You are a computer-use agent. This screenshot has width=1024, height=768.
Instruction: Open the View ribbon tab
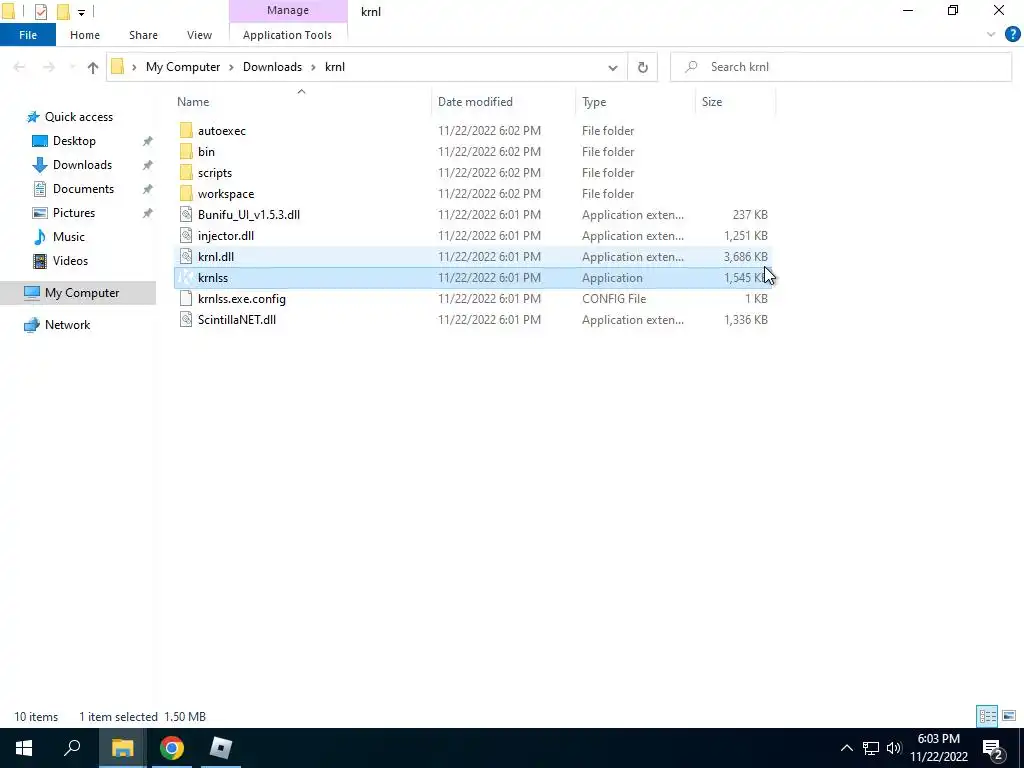pos(199,35)
